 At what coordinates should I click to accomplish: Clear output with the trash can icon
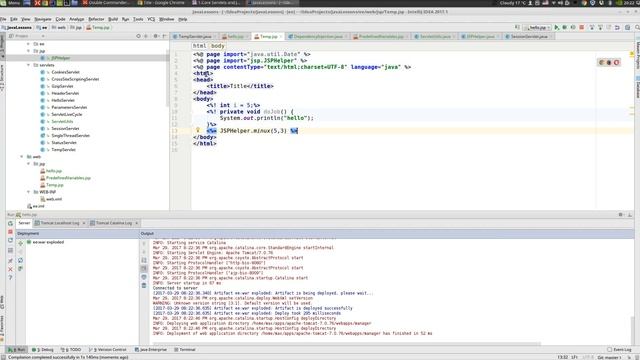144,285
